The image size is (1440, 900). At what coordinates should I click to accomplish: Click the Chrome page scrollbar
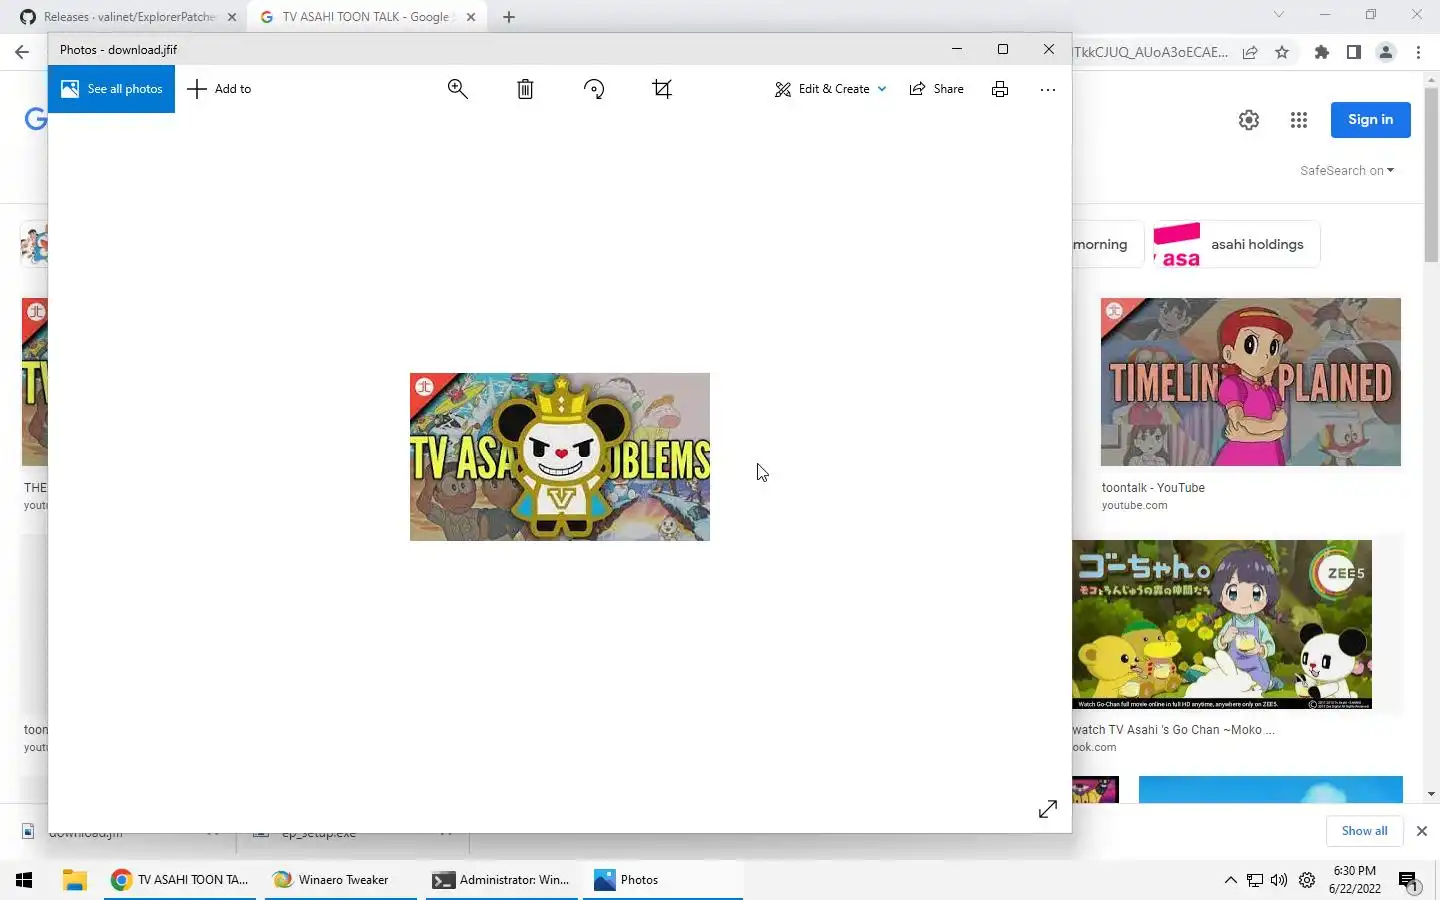coord(1431,176)
